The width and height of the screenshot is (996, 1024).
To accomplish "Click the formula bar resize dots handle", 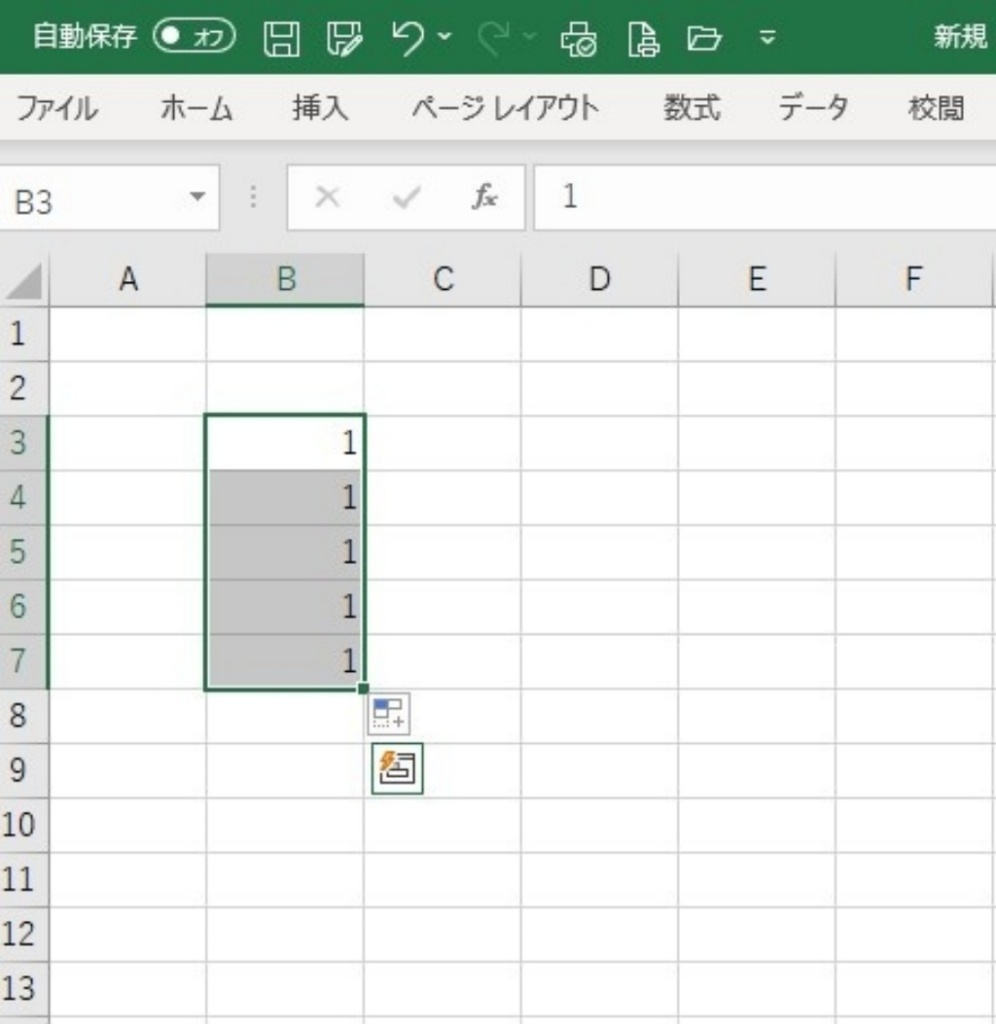I will [x=253, y=197].
